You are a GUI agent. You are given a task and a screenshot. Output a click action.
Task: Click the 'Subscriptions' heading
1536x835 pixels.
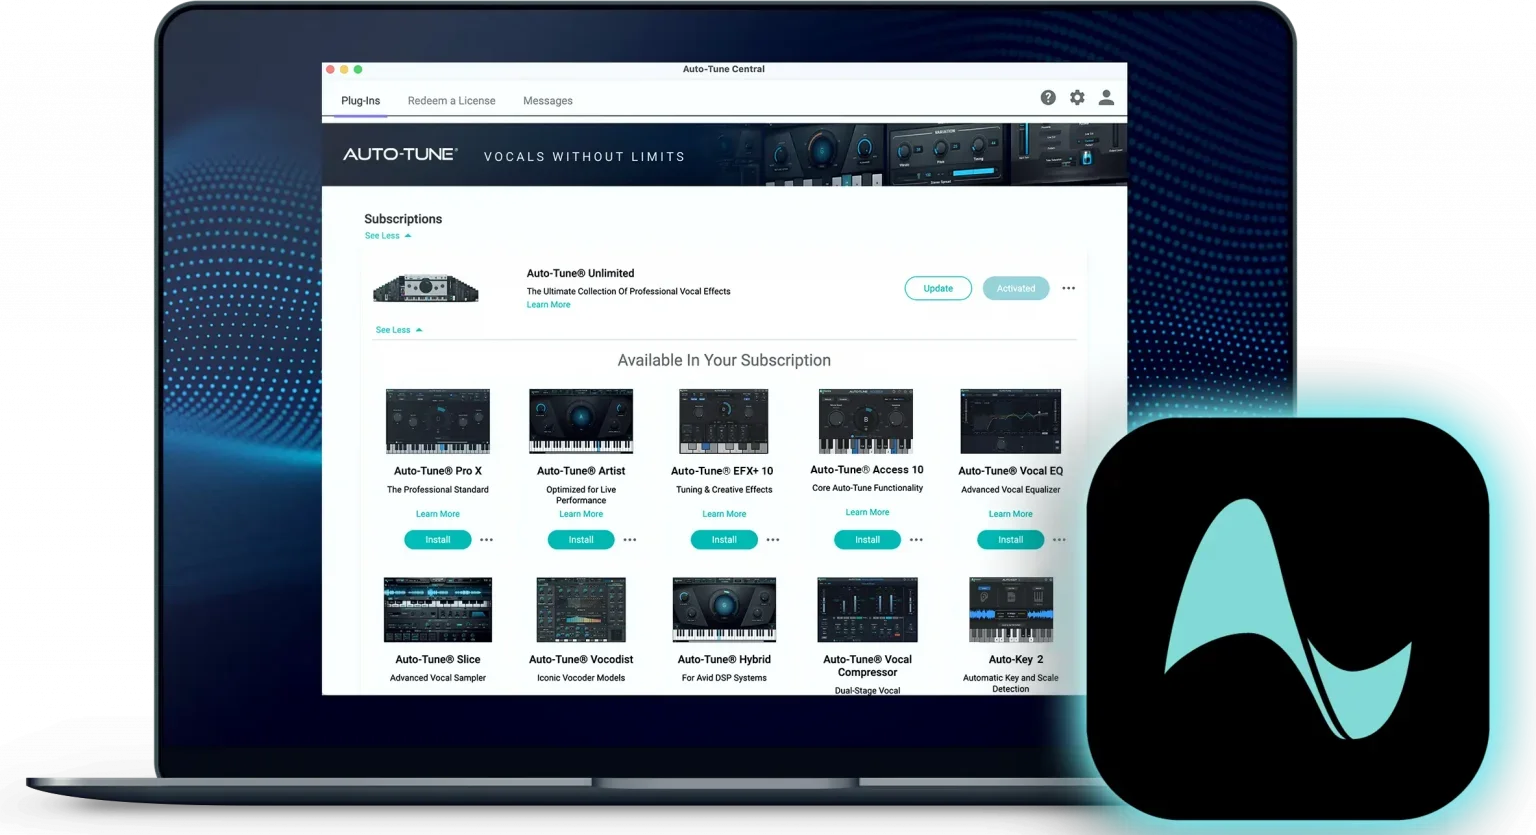pyautogui.click(x=403, y=219)
